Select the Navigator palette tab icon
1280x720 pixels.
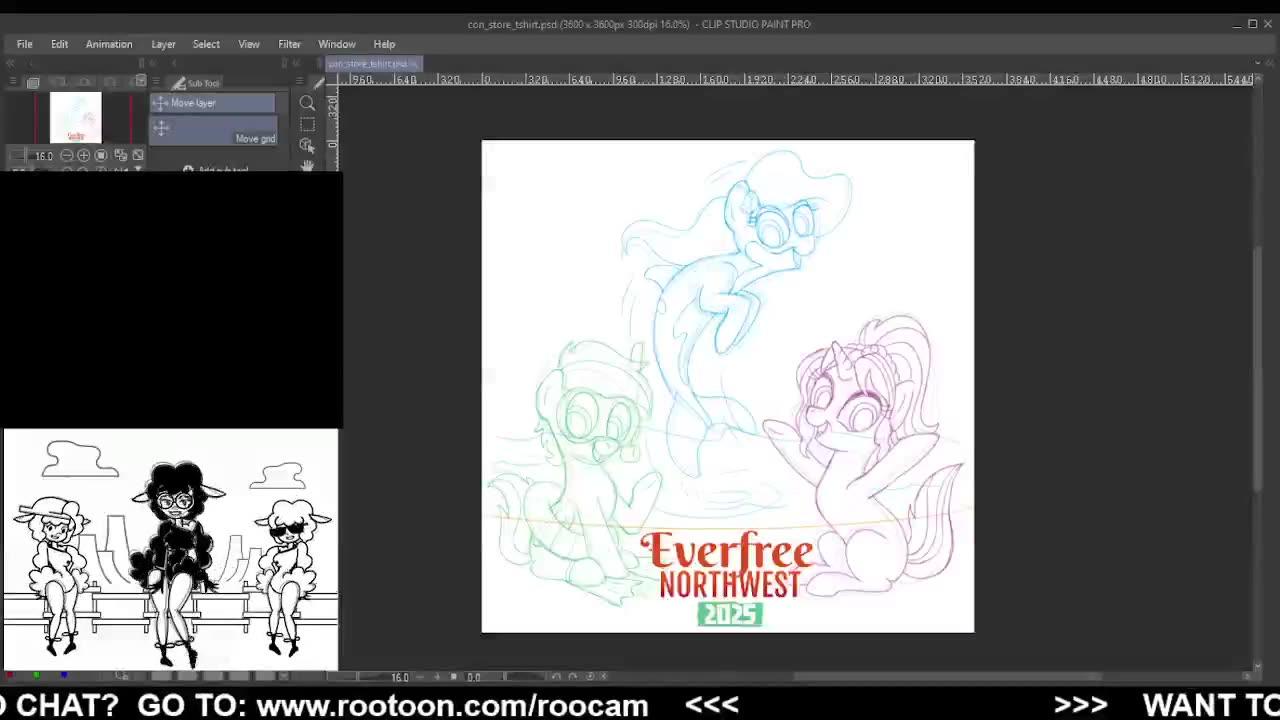click(33, 83)
